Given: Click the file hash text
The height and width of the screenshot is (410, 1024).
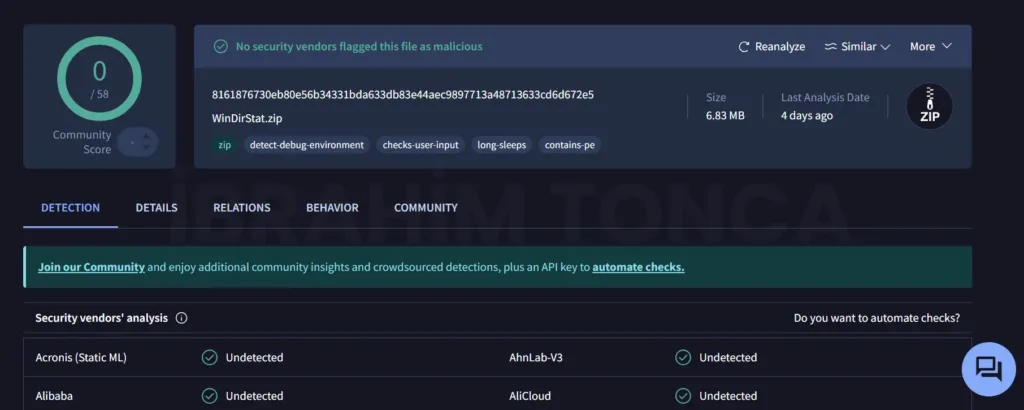Looking at the screenshot, I should (403, 95).
